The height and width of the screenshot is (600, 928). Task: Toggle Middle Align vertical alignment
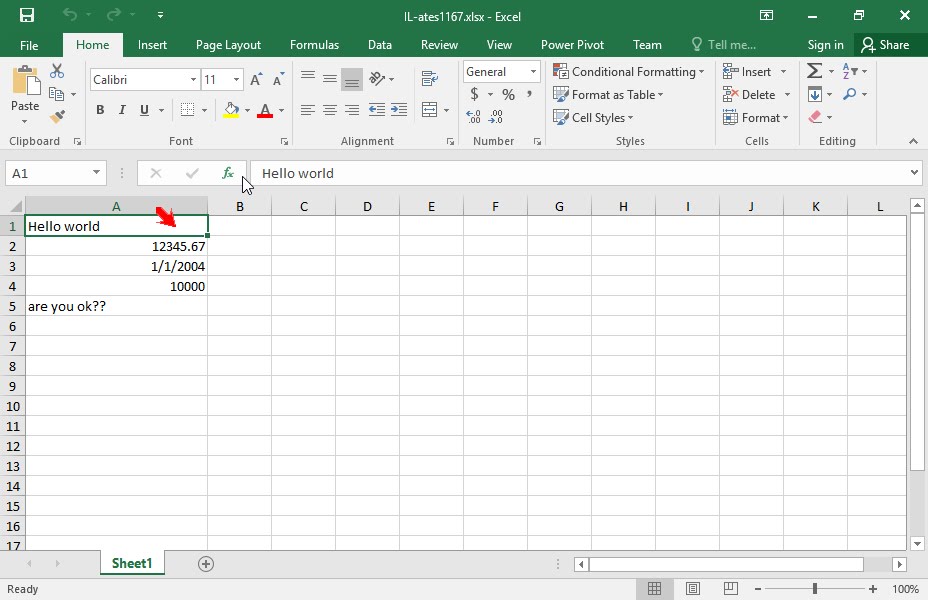(x=330, y=78)
